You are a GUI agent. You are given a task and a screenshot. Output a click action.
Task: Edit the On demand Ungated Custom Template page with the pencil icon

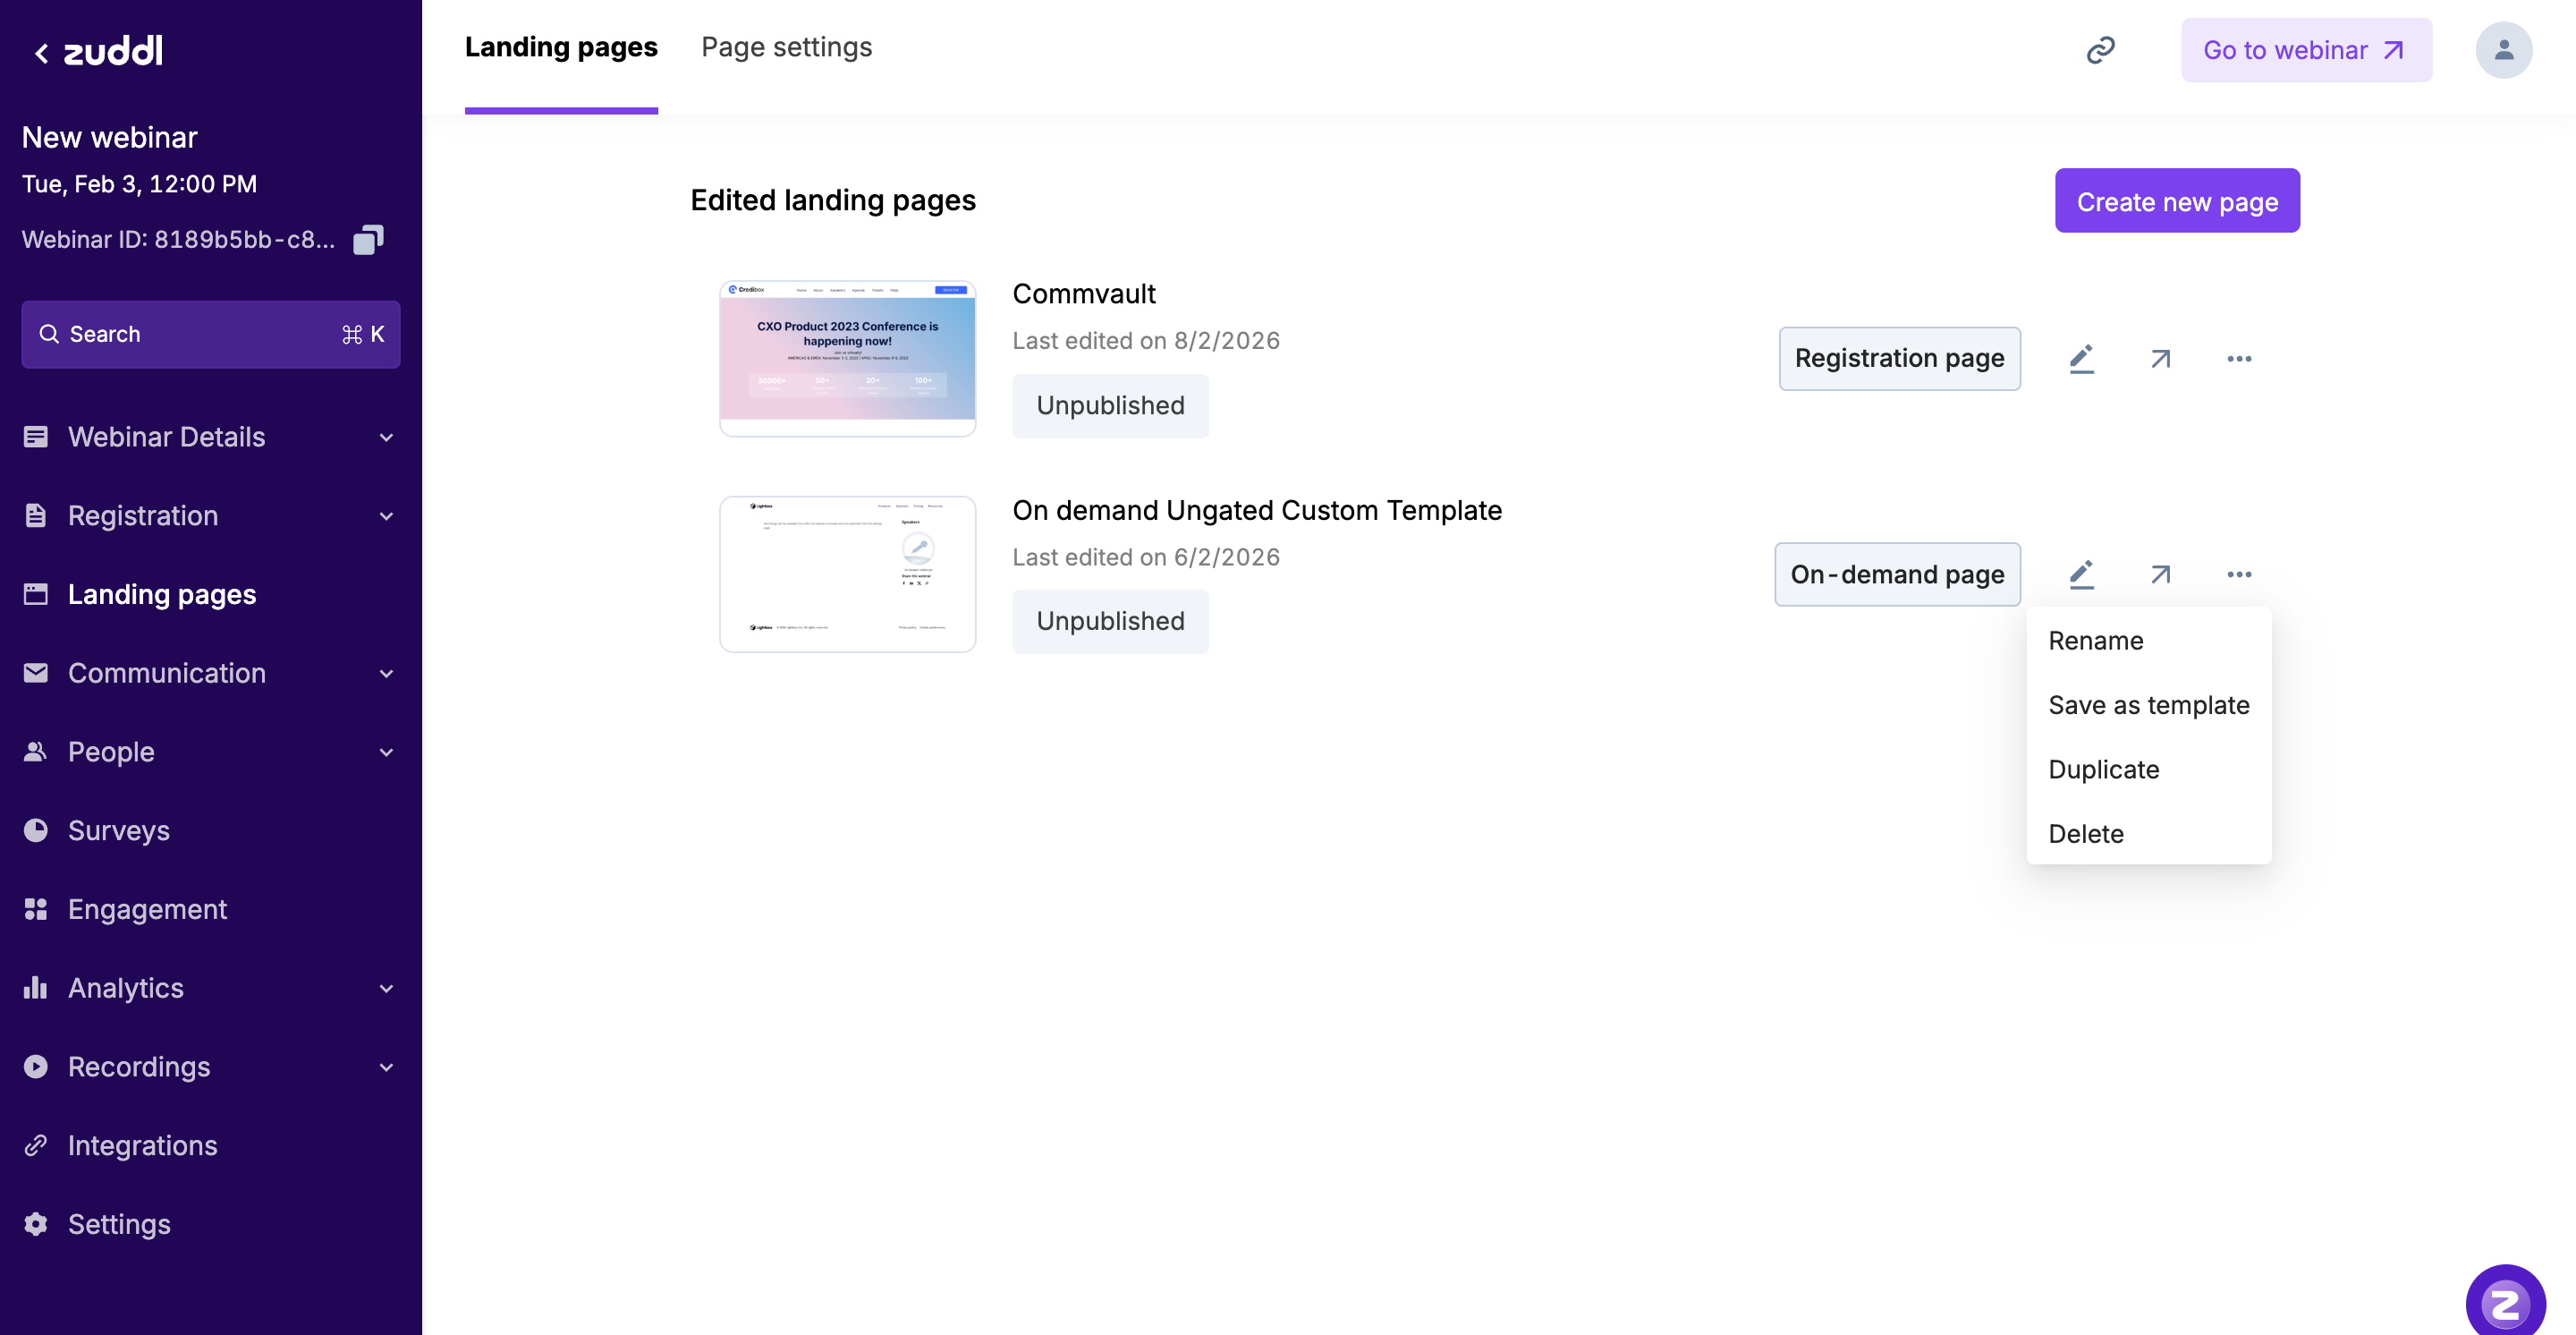point(2081,574)
